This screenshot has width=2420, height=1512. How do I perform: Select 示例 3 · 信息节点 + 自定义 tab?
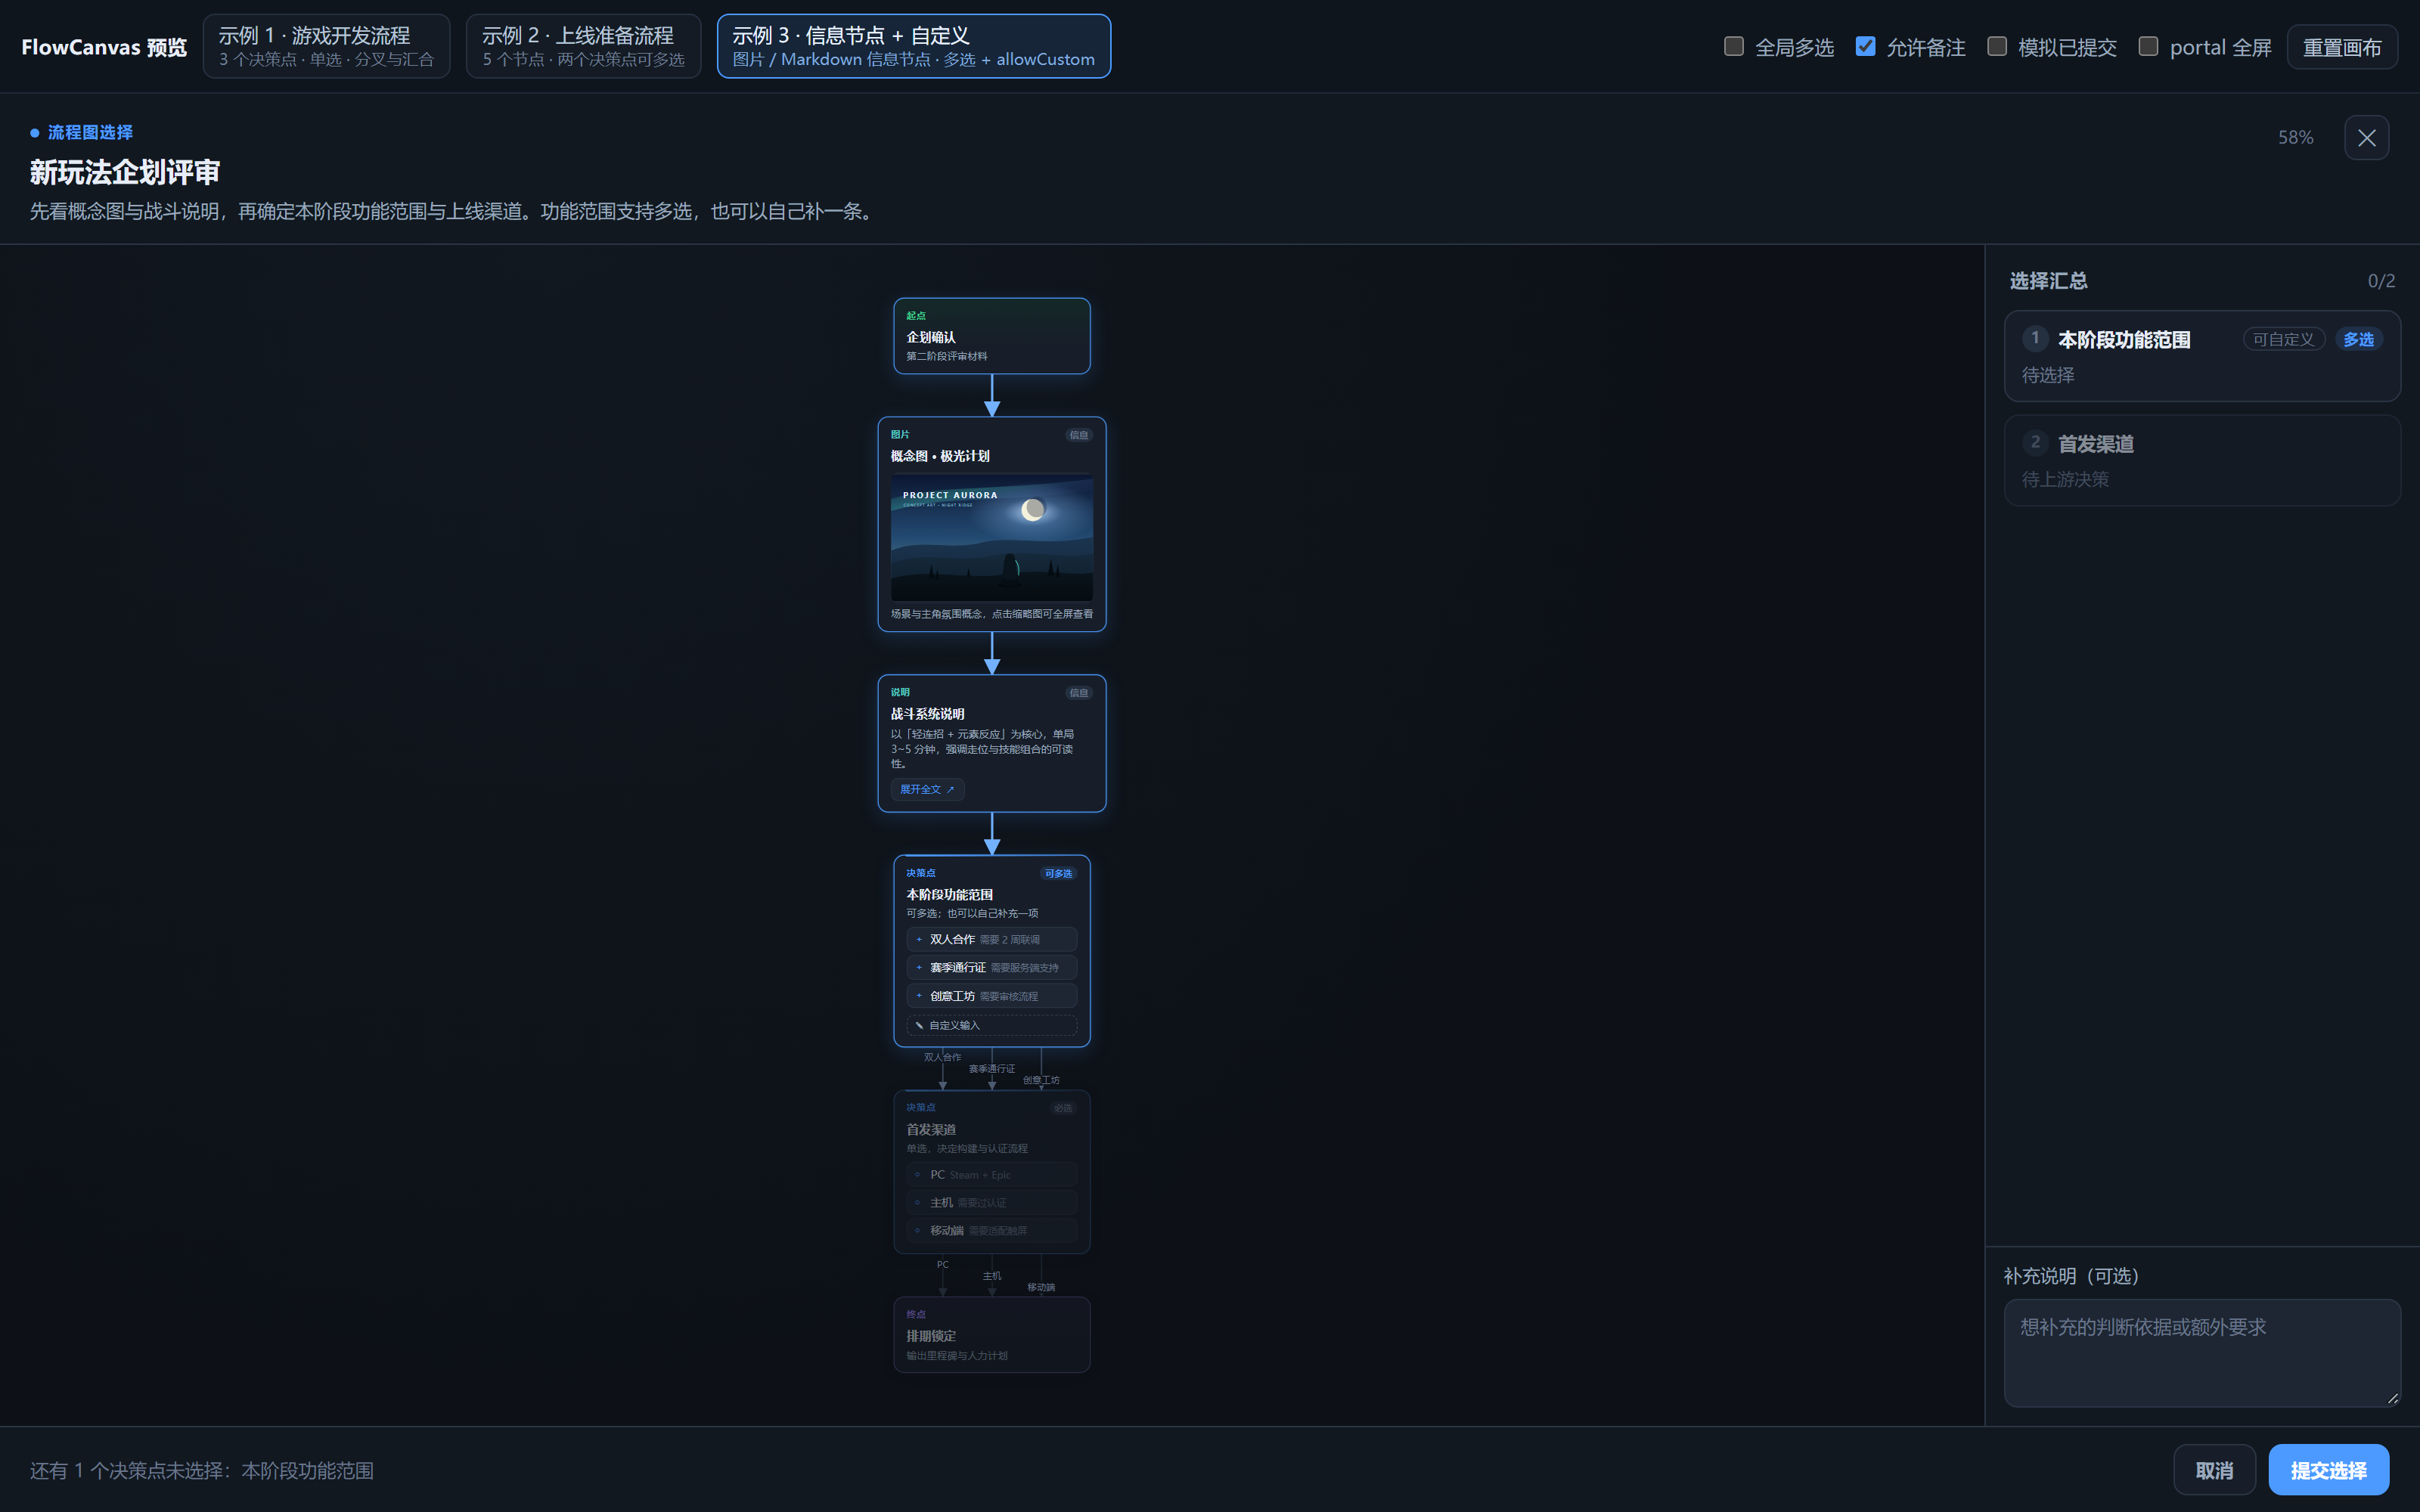coord(913,46)
